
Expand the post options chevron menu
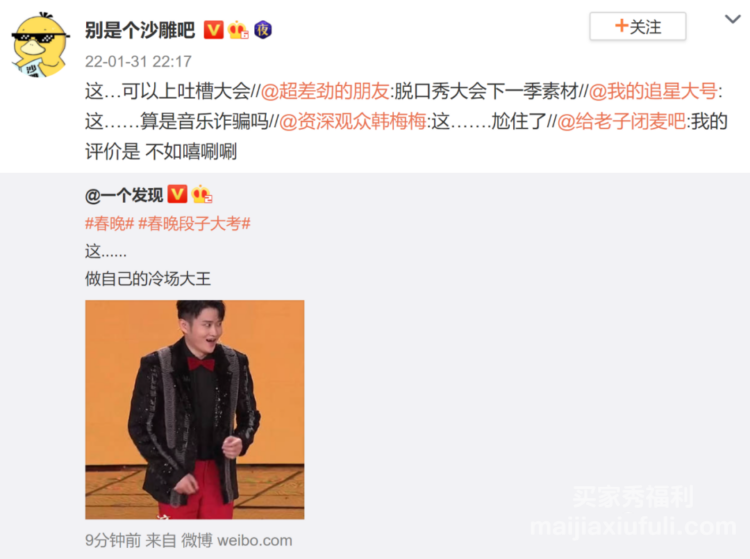pos(732,20)
